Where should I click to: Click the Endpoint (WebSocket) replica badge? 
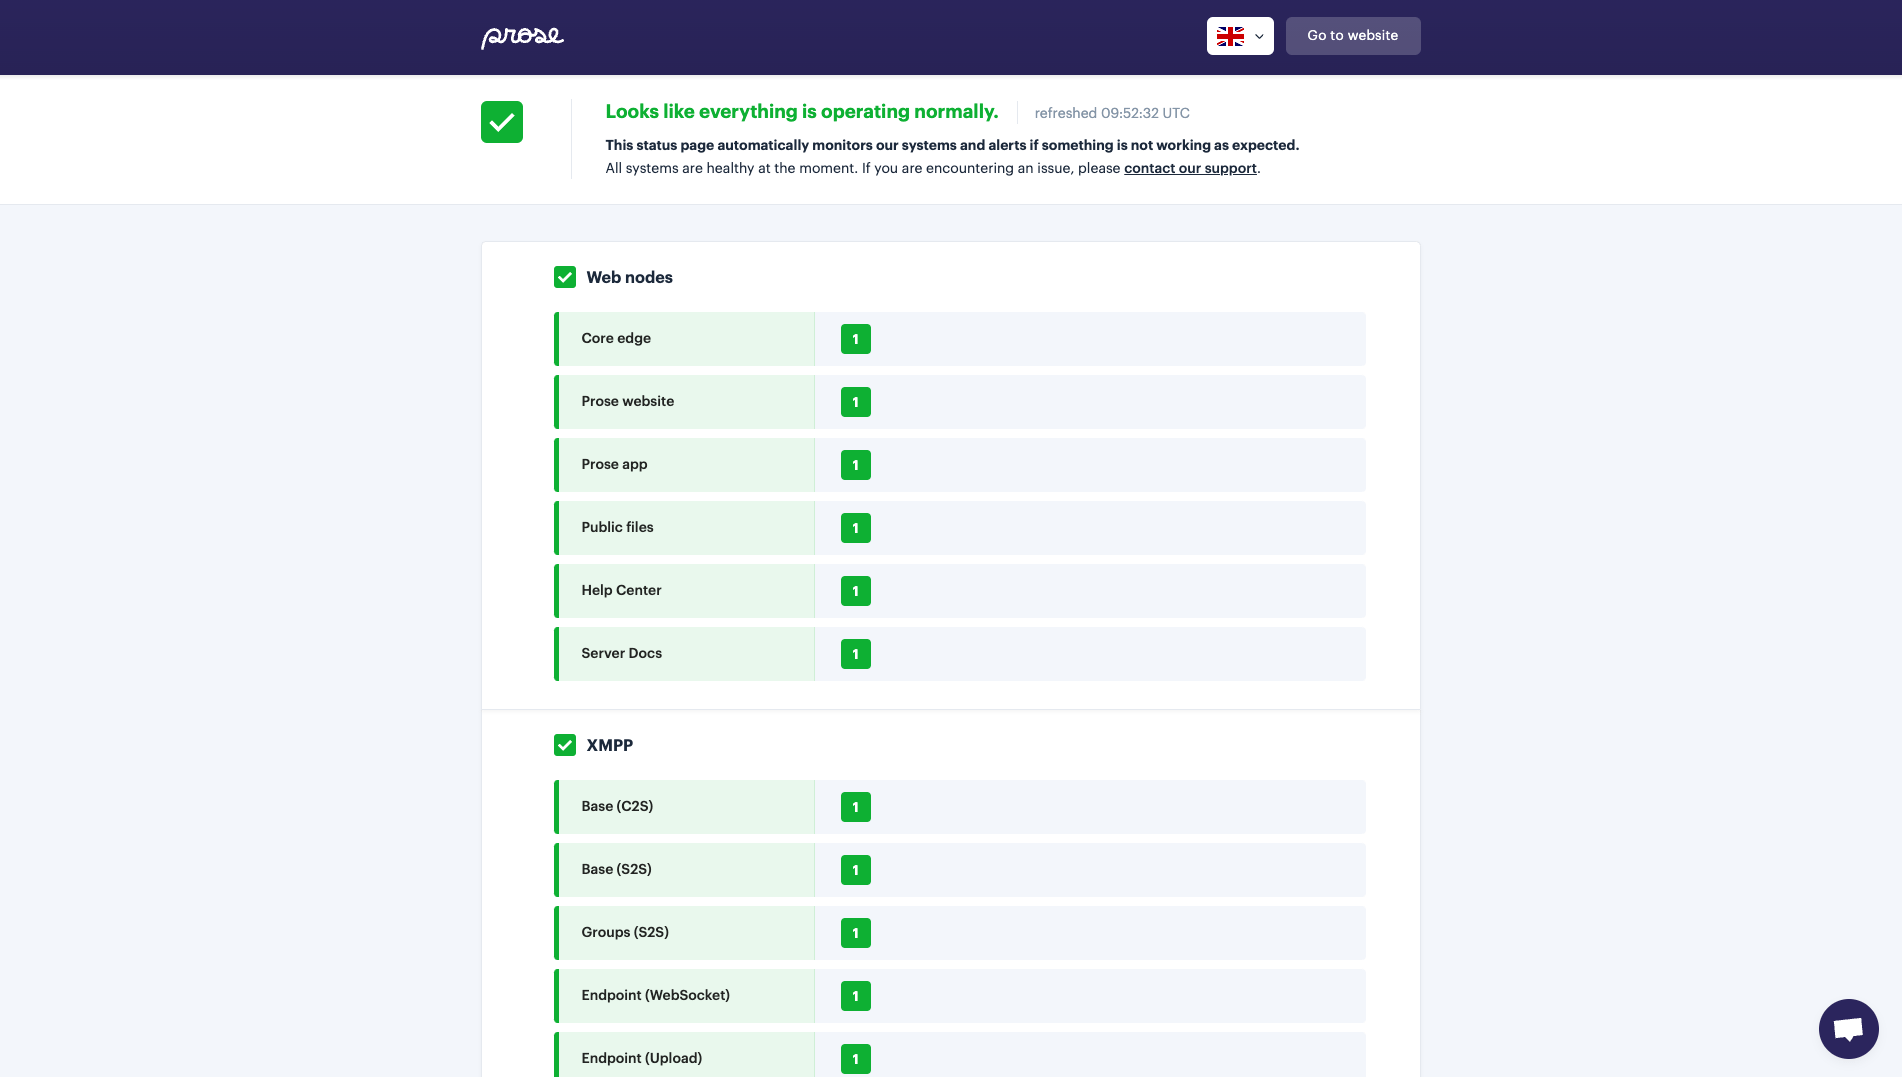point(856,996)
